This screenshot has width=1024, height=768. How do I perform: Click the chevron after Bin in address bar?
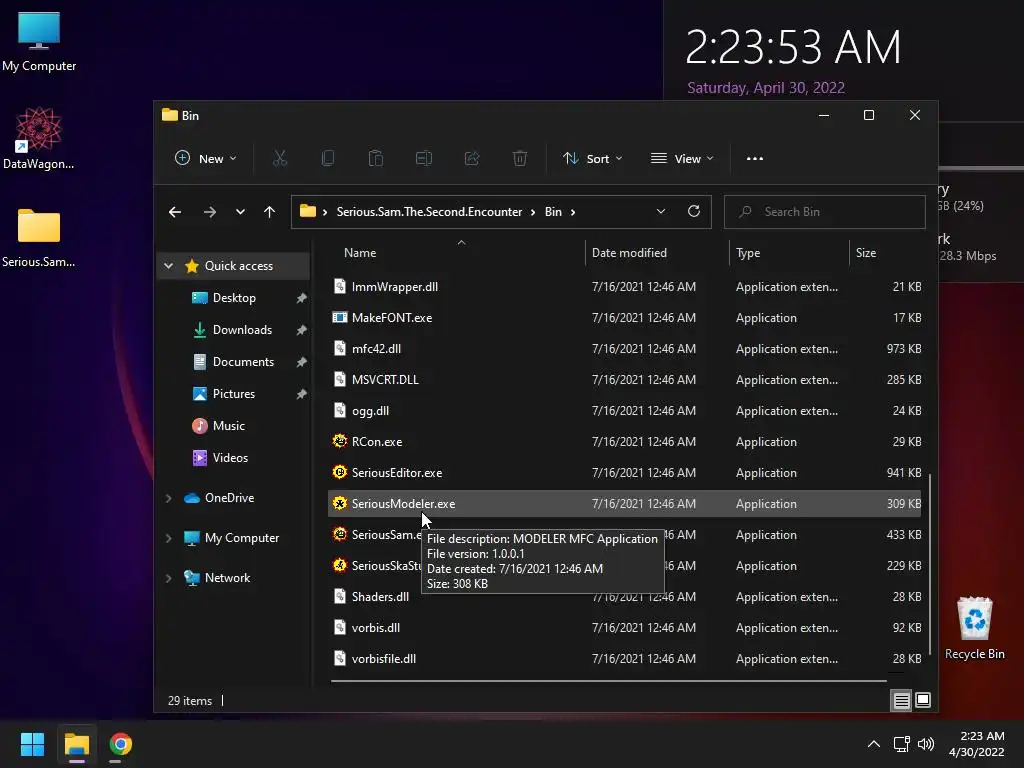573,212
